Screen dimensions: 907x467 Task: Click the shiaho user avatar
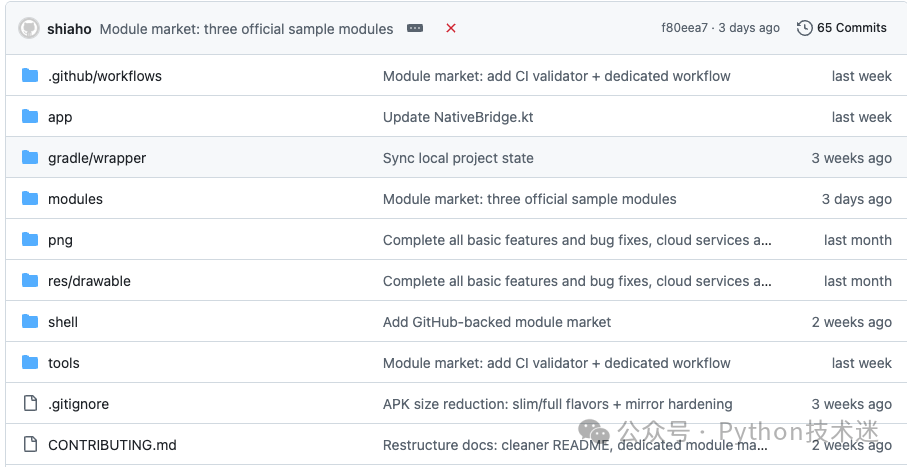pos(29,28)
